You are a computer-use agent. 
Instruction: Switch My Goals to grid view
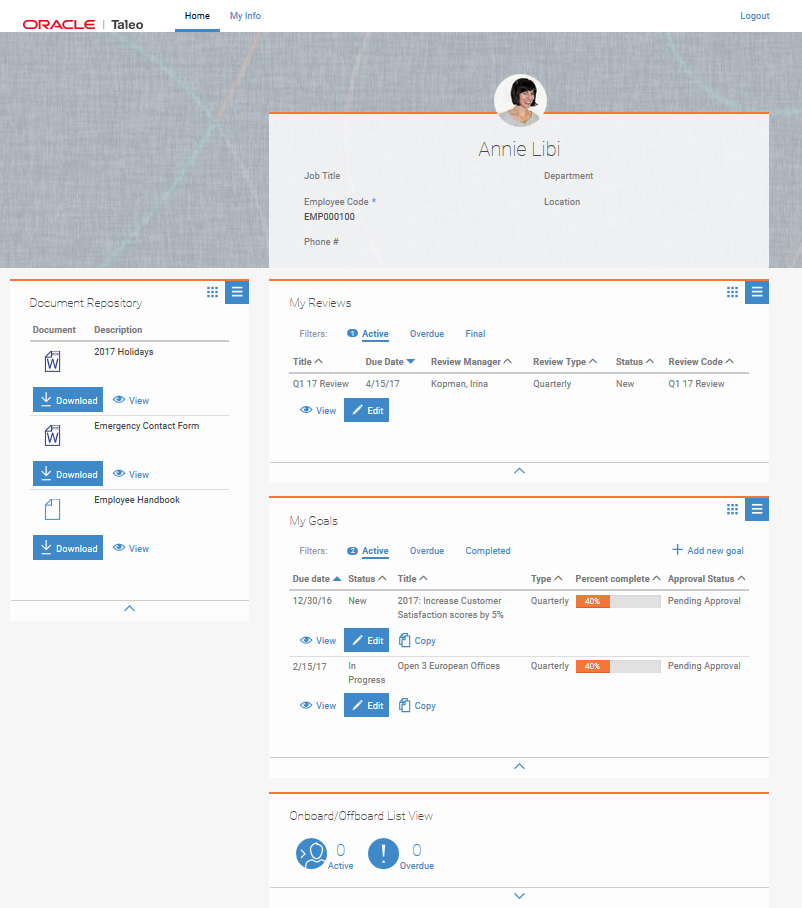coord(733,509)
